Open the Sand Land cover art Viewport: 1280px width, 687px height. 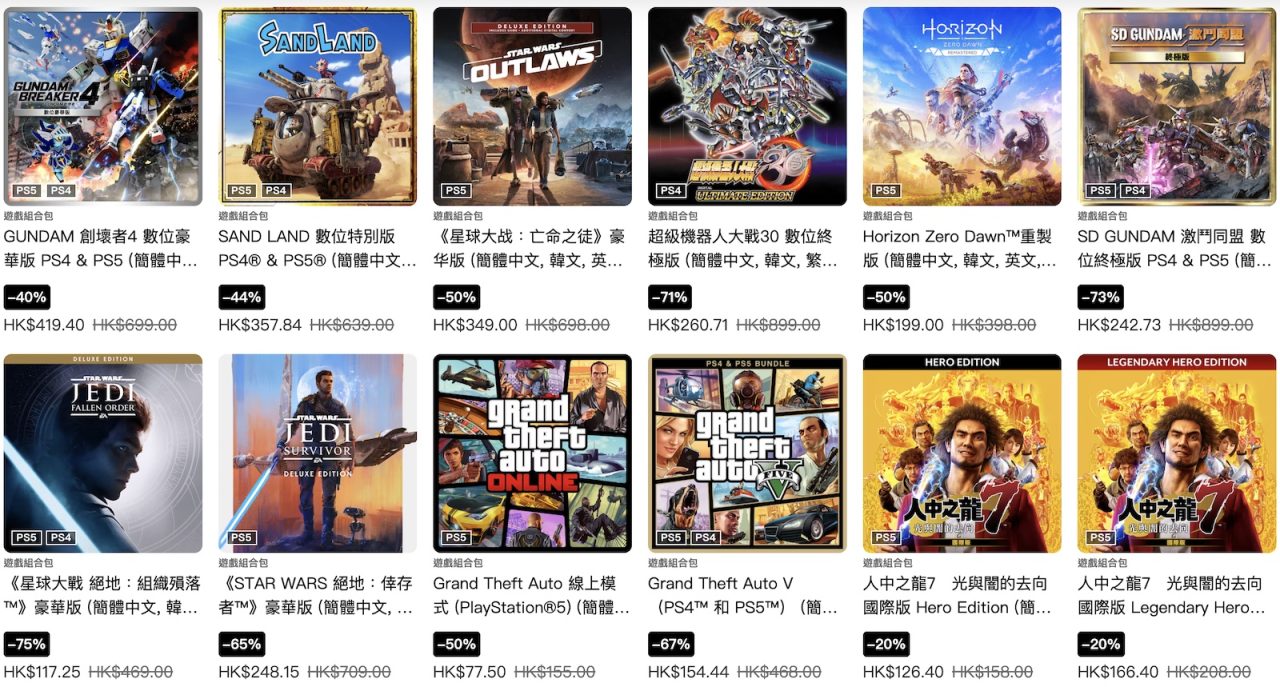318,107
